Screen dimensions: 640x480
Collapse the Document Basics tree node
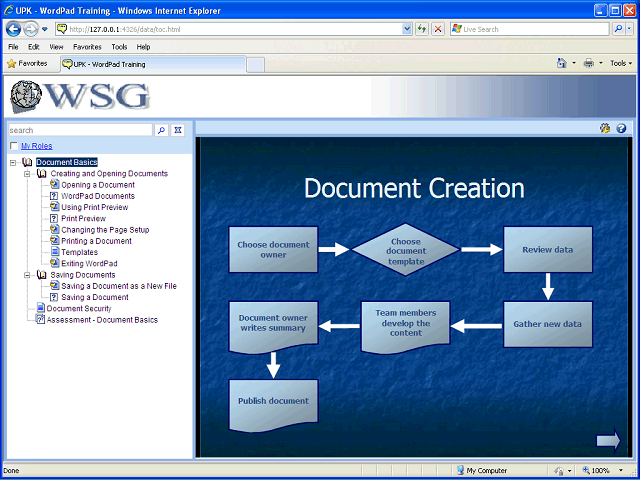click(x=13, y=162)
